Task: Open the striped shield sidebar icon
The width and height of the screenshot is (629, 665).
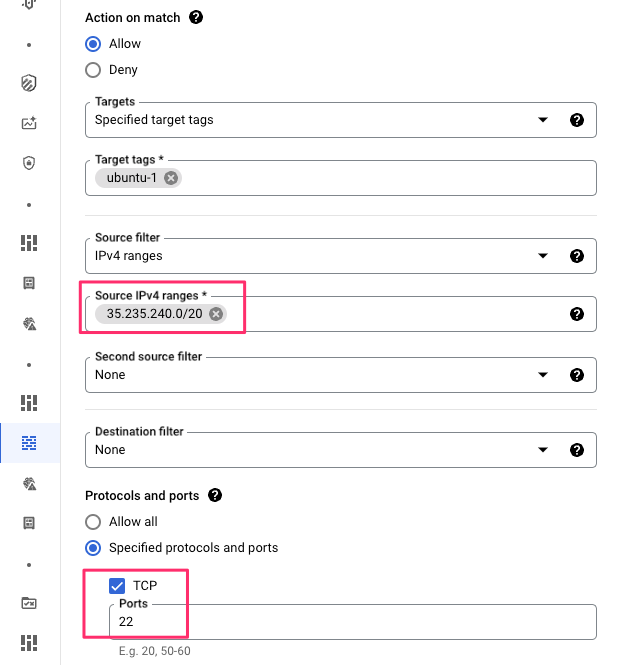Action: pyautogui.click(x=29, y=83)
